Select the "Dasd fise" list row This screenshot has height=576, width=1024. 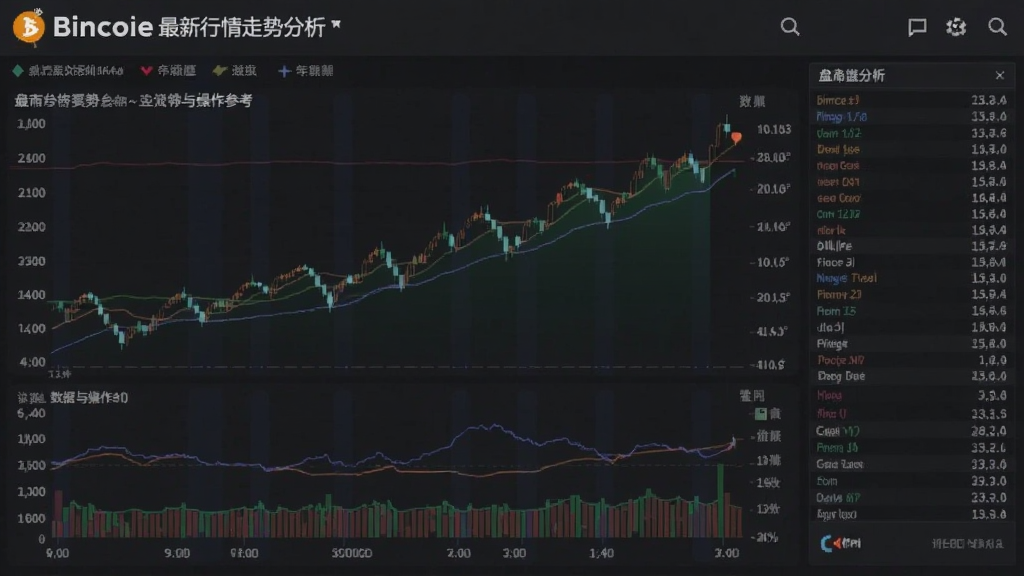(911, 150)
